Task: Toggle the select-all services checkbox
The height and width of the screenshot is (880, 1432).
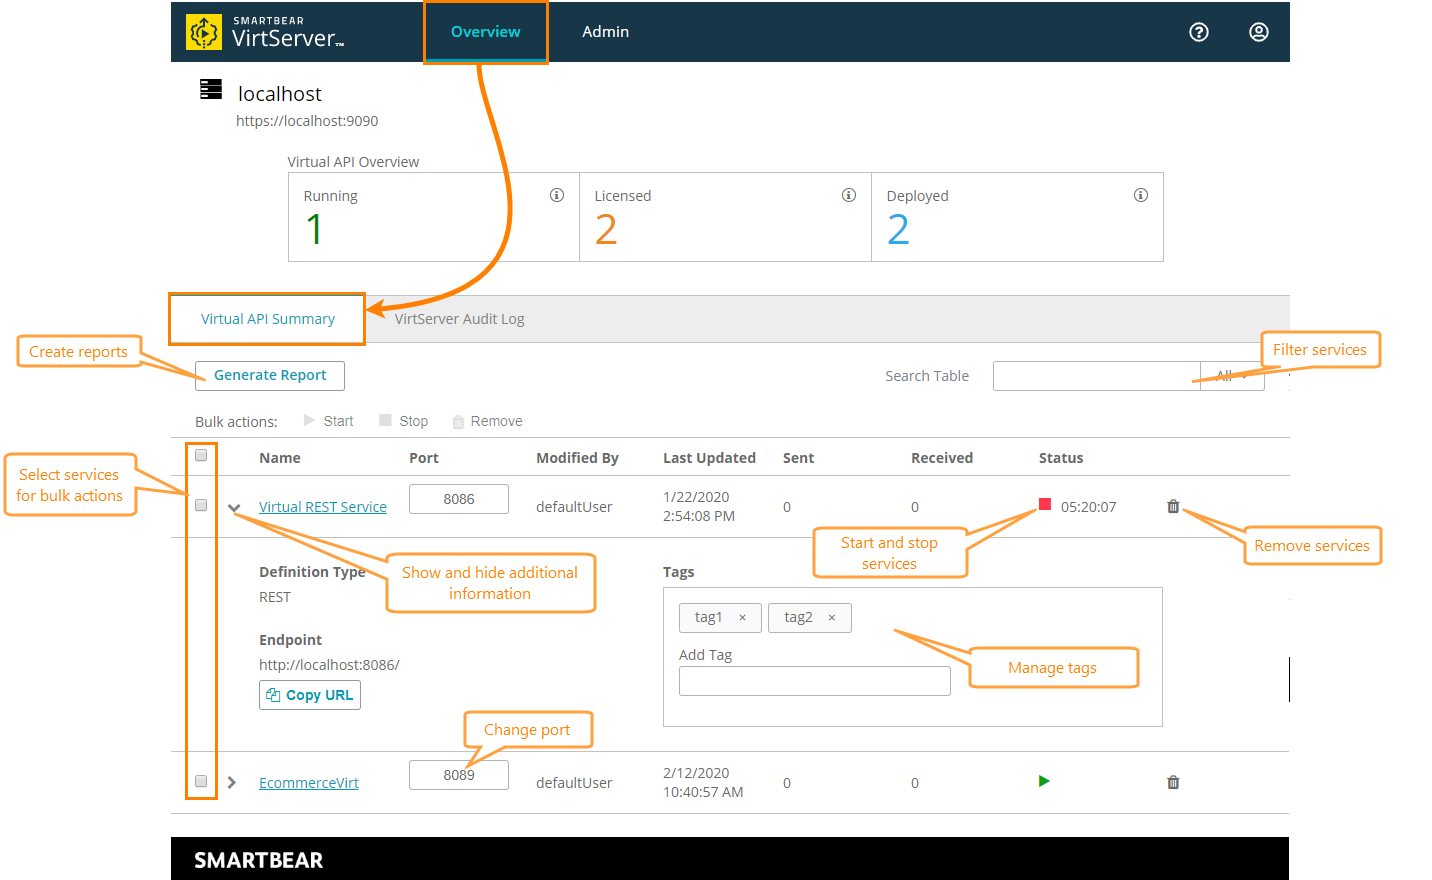Action: [201, 455]
